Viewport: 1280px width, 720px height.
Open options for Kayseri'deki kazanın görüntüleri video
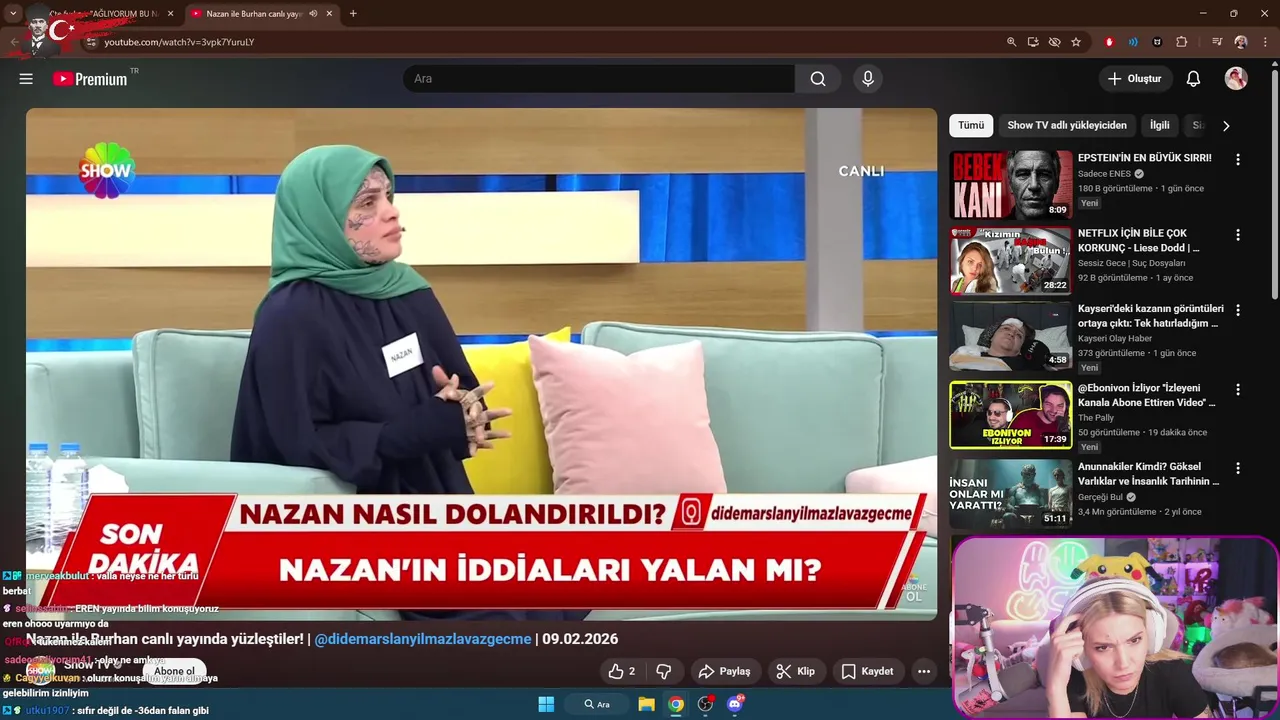pos(1238,311)
